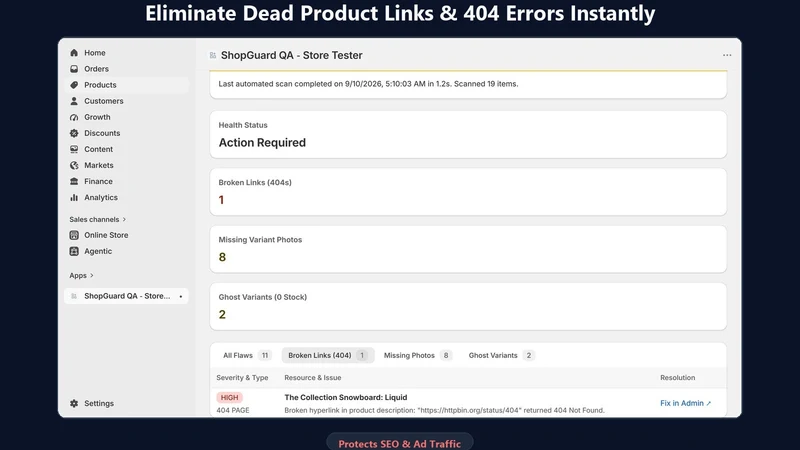Click the Home house icon in sidebar
This screenshot has width=800, height=450.
(x=74, y=53)
